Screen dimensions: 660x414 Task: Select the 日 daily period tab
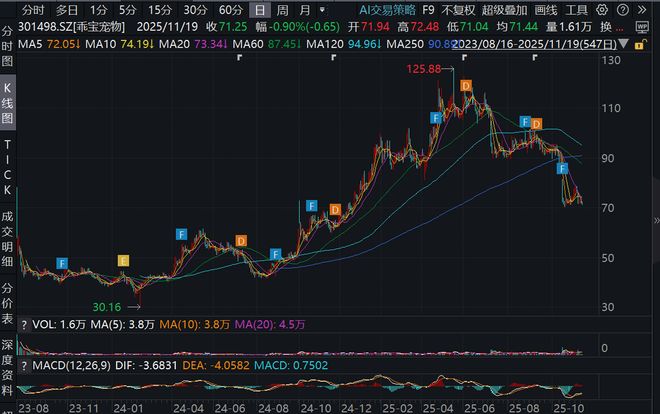pyautogui.click(x=260, y=10)
